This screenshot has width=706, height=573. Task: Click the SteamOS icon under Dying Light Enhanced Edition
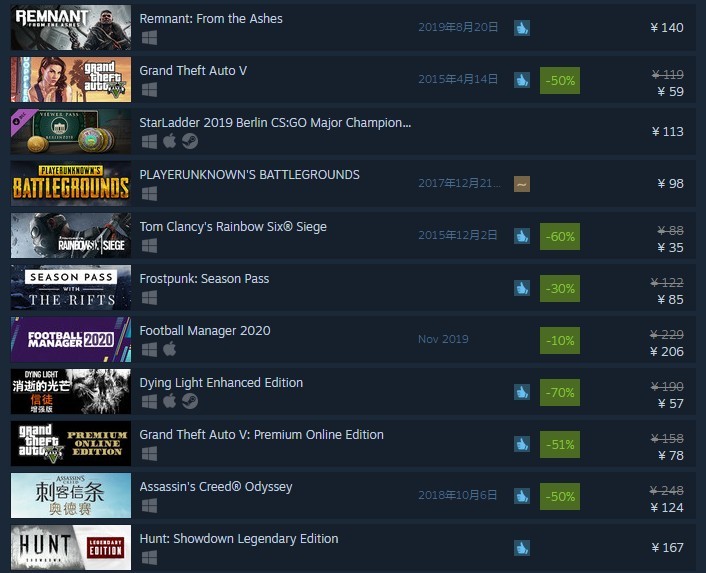190,401
